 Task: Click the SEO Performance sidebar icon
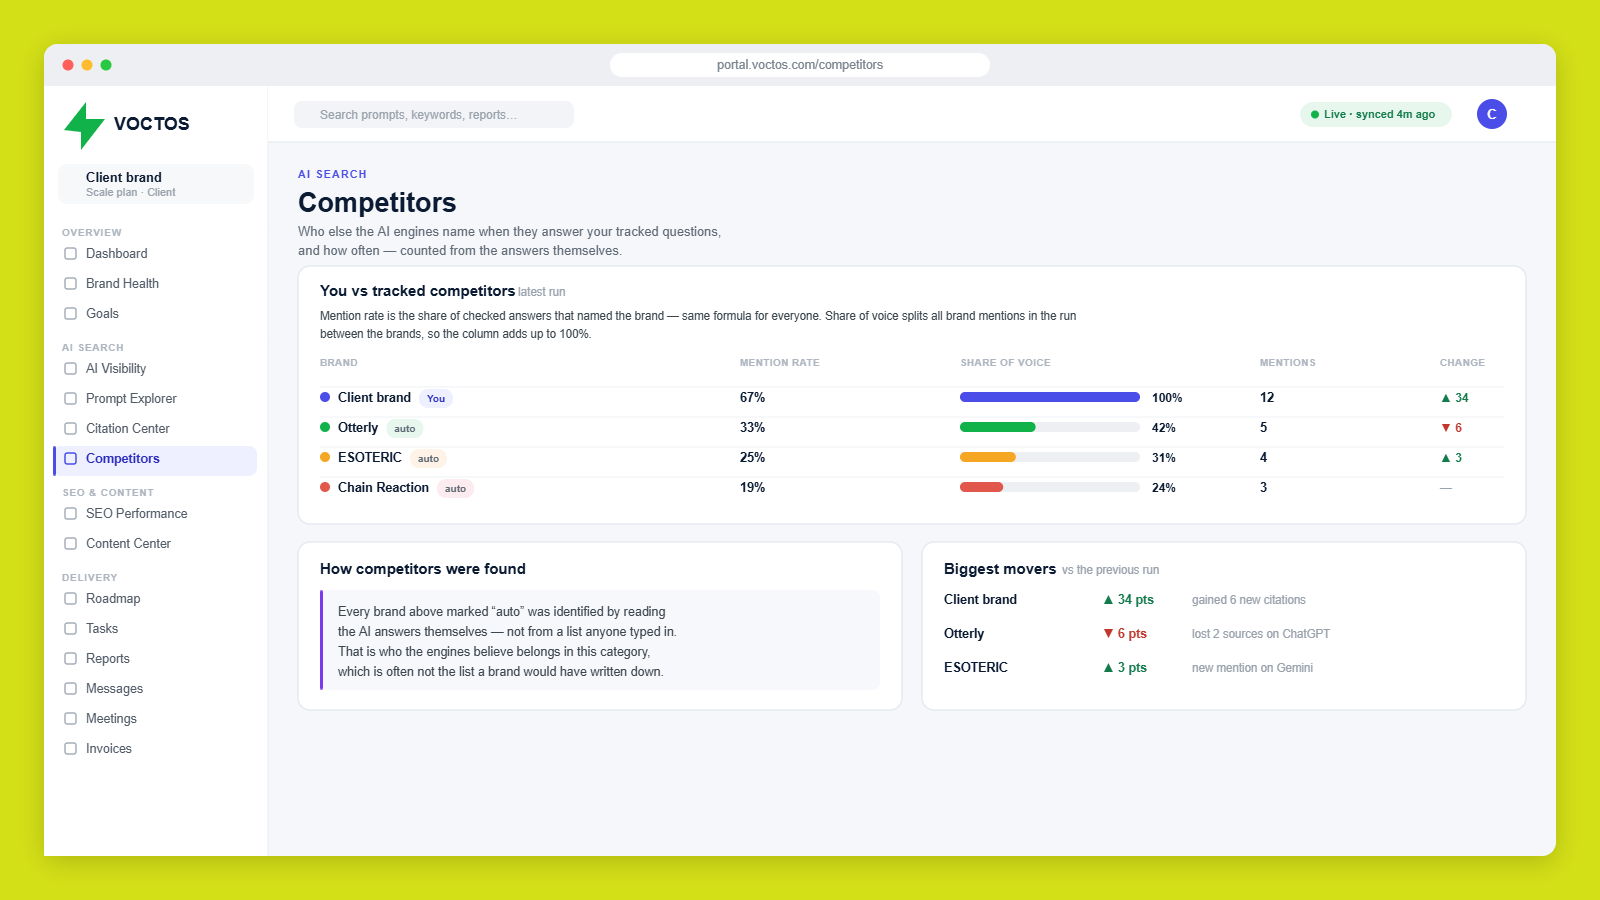pos(70,514)
